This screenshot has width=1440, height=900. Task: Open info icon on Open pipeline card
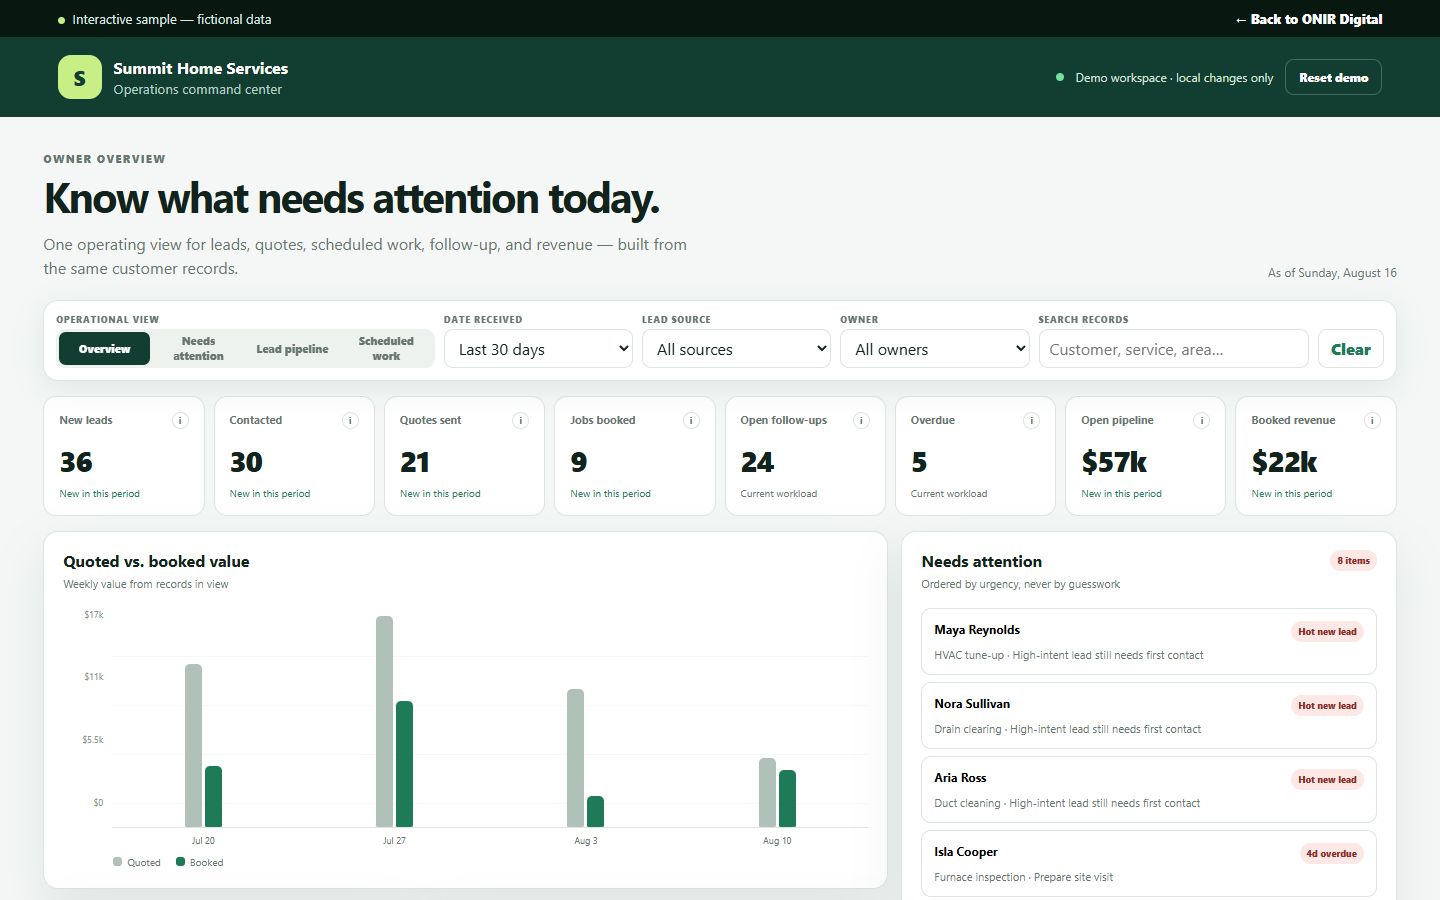click(1202, 421)
